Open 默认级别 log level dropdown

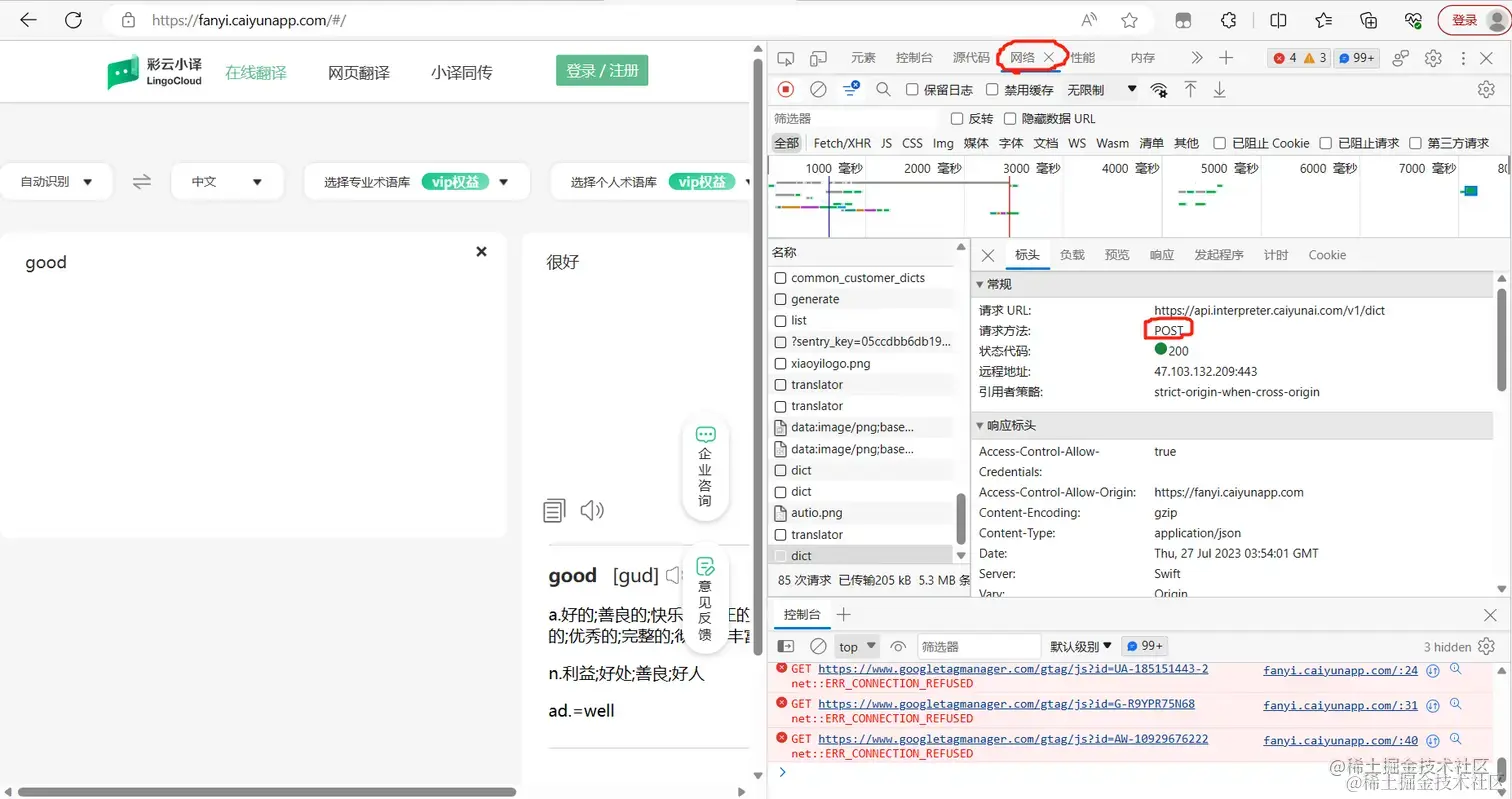click(1081, 646)
